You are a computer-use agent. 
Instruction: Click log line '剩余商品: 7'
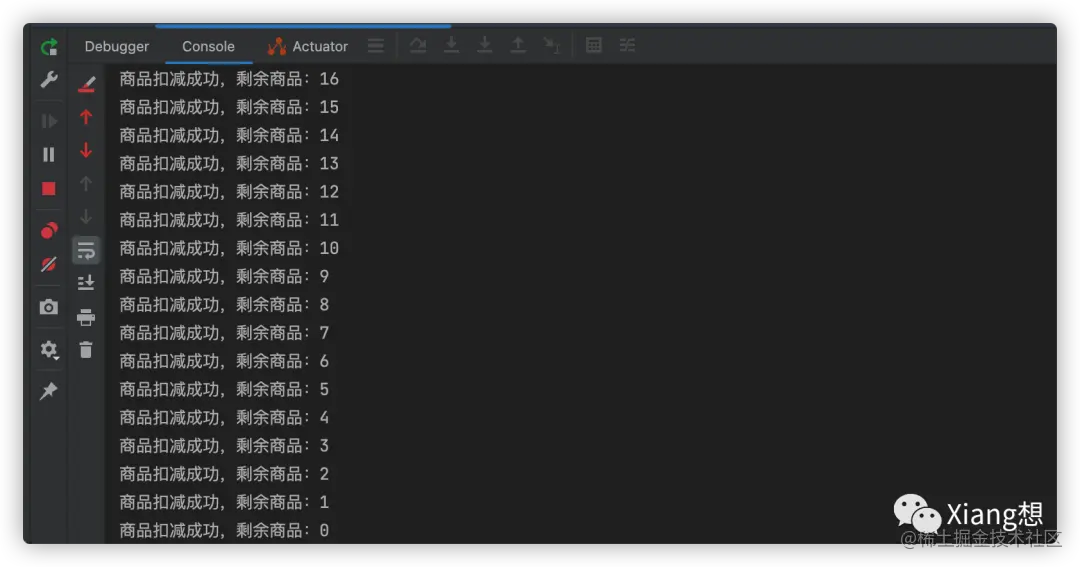225,333
